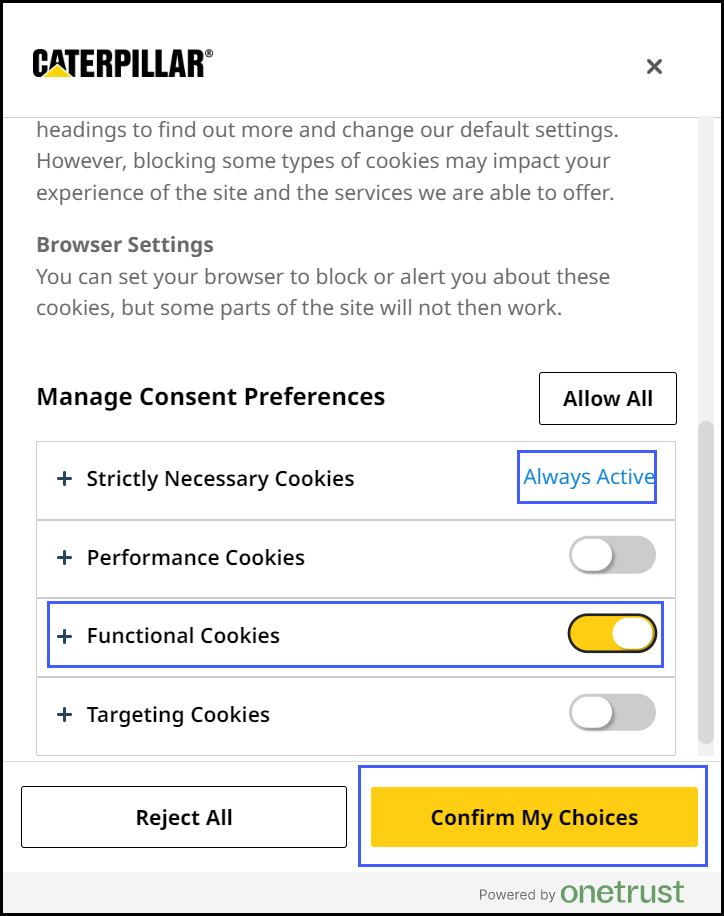
Task: Click the Reject All button
Action: [x=184, y=817]
